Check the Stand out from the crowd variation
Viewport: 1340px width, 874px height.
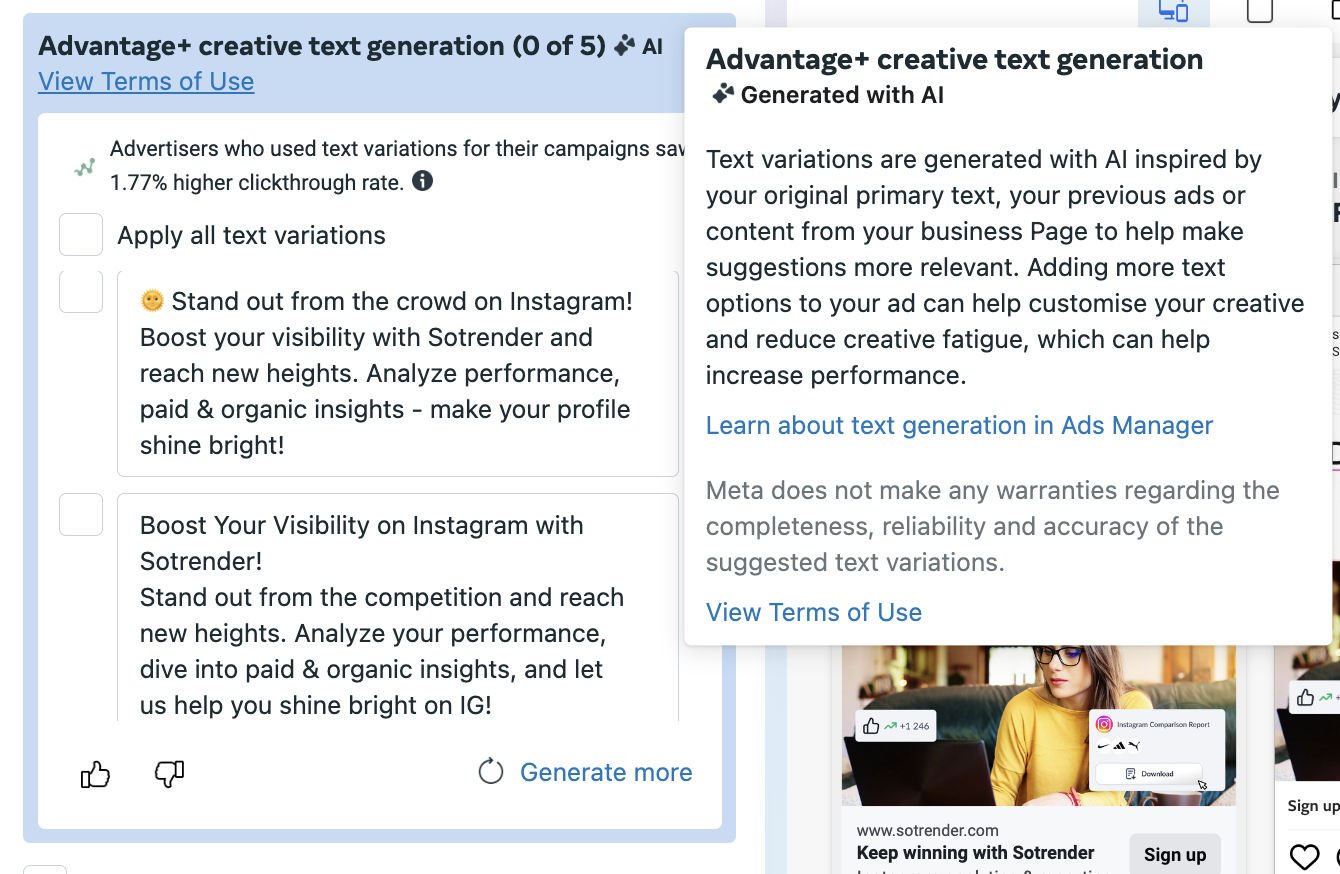81,292
